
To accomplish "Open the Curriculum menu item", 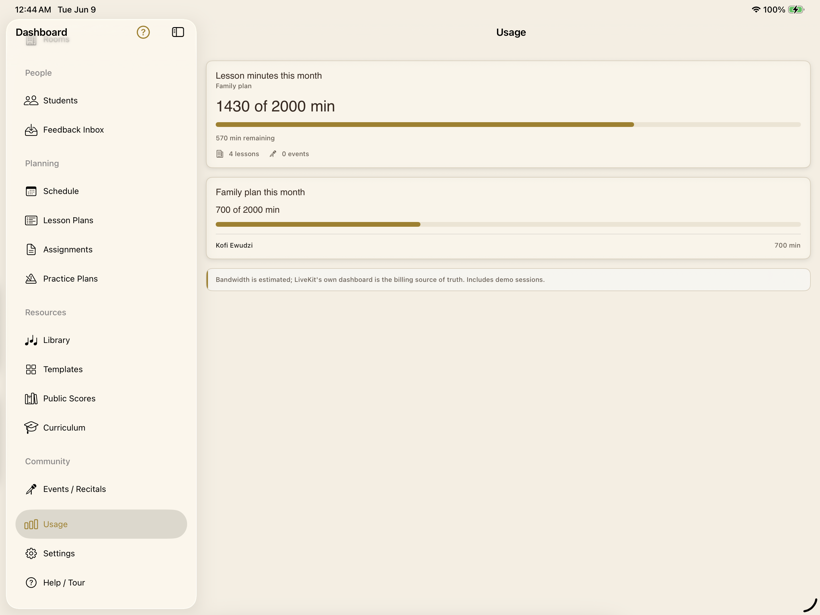I will pyautogui.click(x=101, y=427).
